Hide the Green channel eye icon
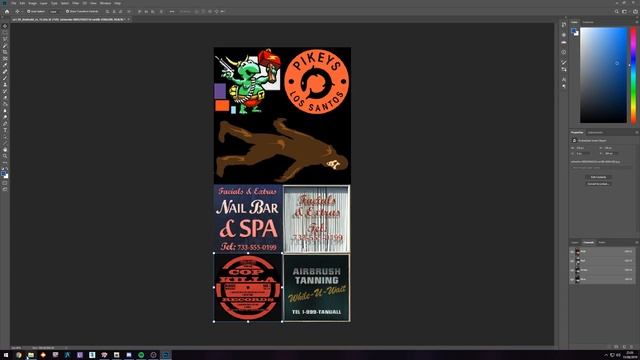The height and width of the screenshot is (360, 640). [x=572, y=270]
